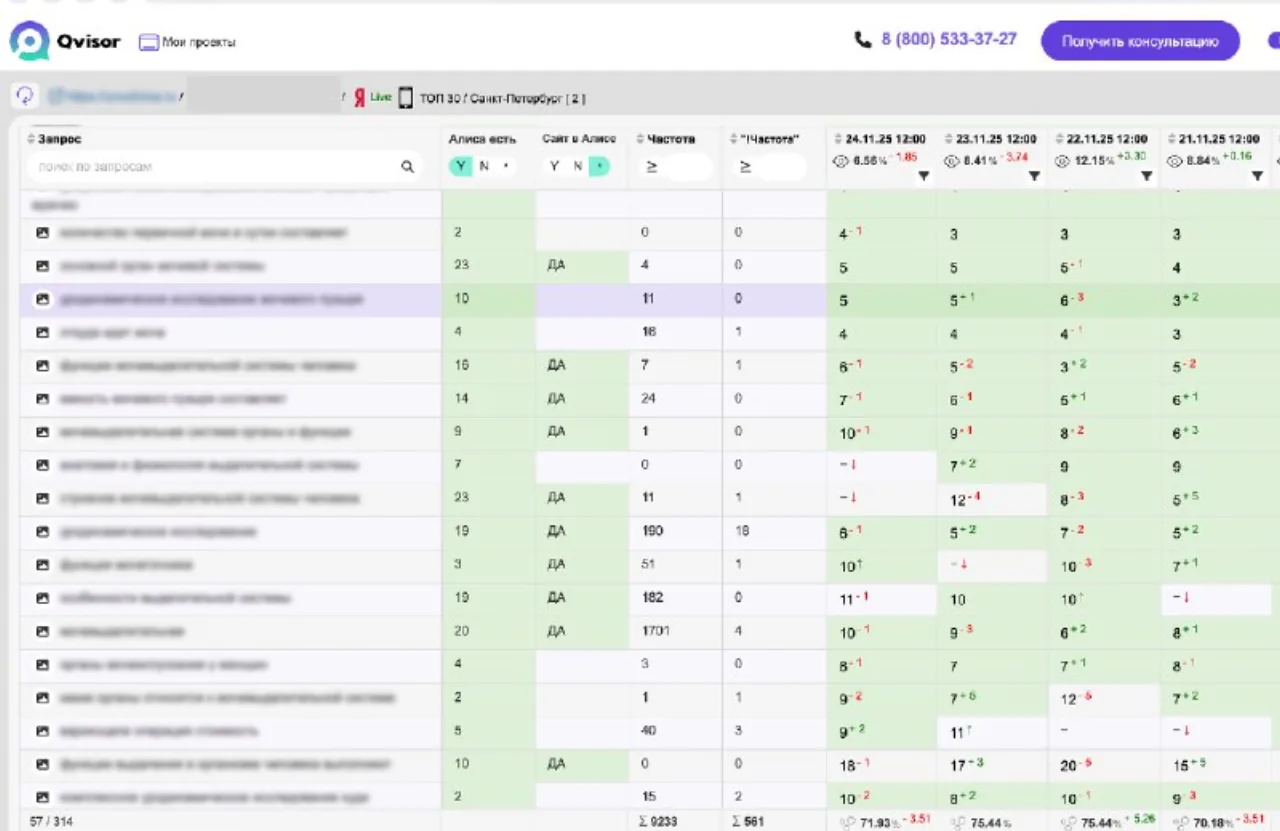
Task: Open the image icon in the row with frequency 40
Action: [43, 731]
